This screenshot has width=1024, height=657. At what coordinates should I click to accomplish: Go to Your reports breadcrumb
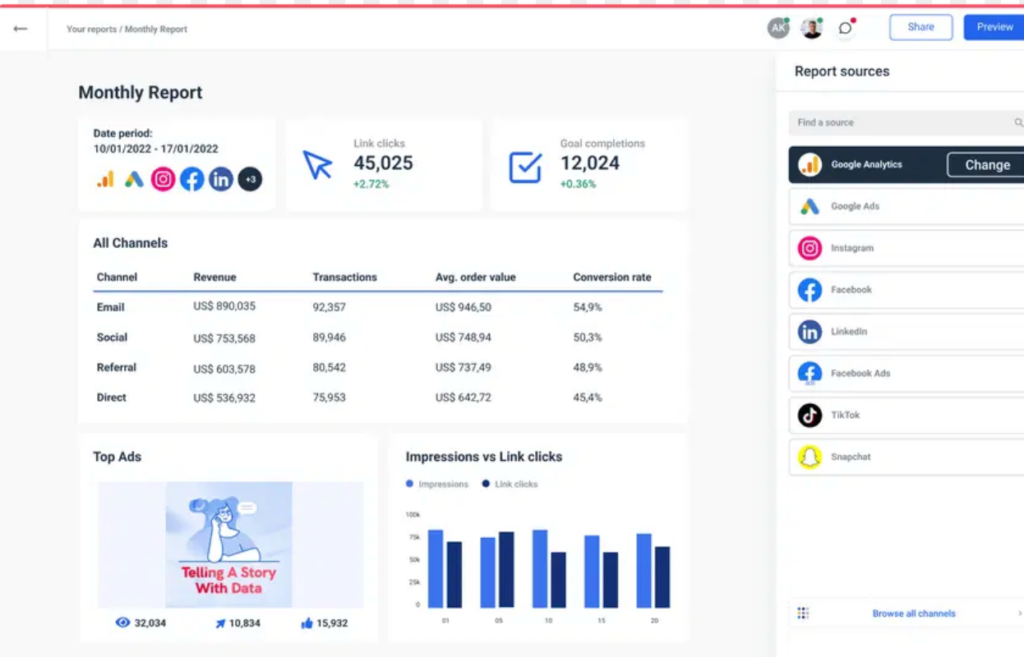[91, 29]
